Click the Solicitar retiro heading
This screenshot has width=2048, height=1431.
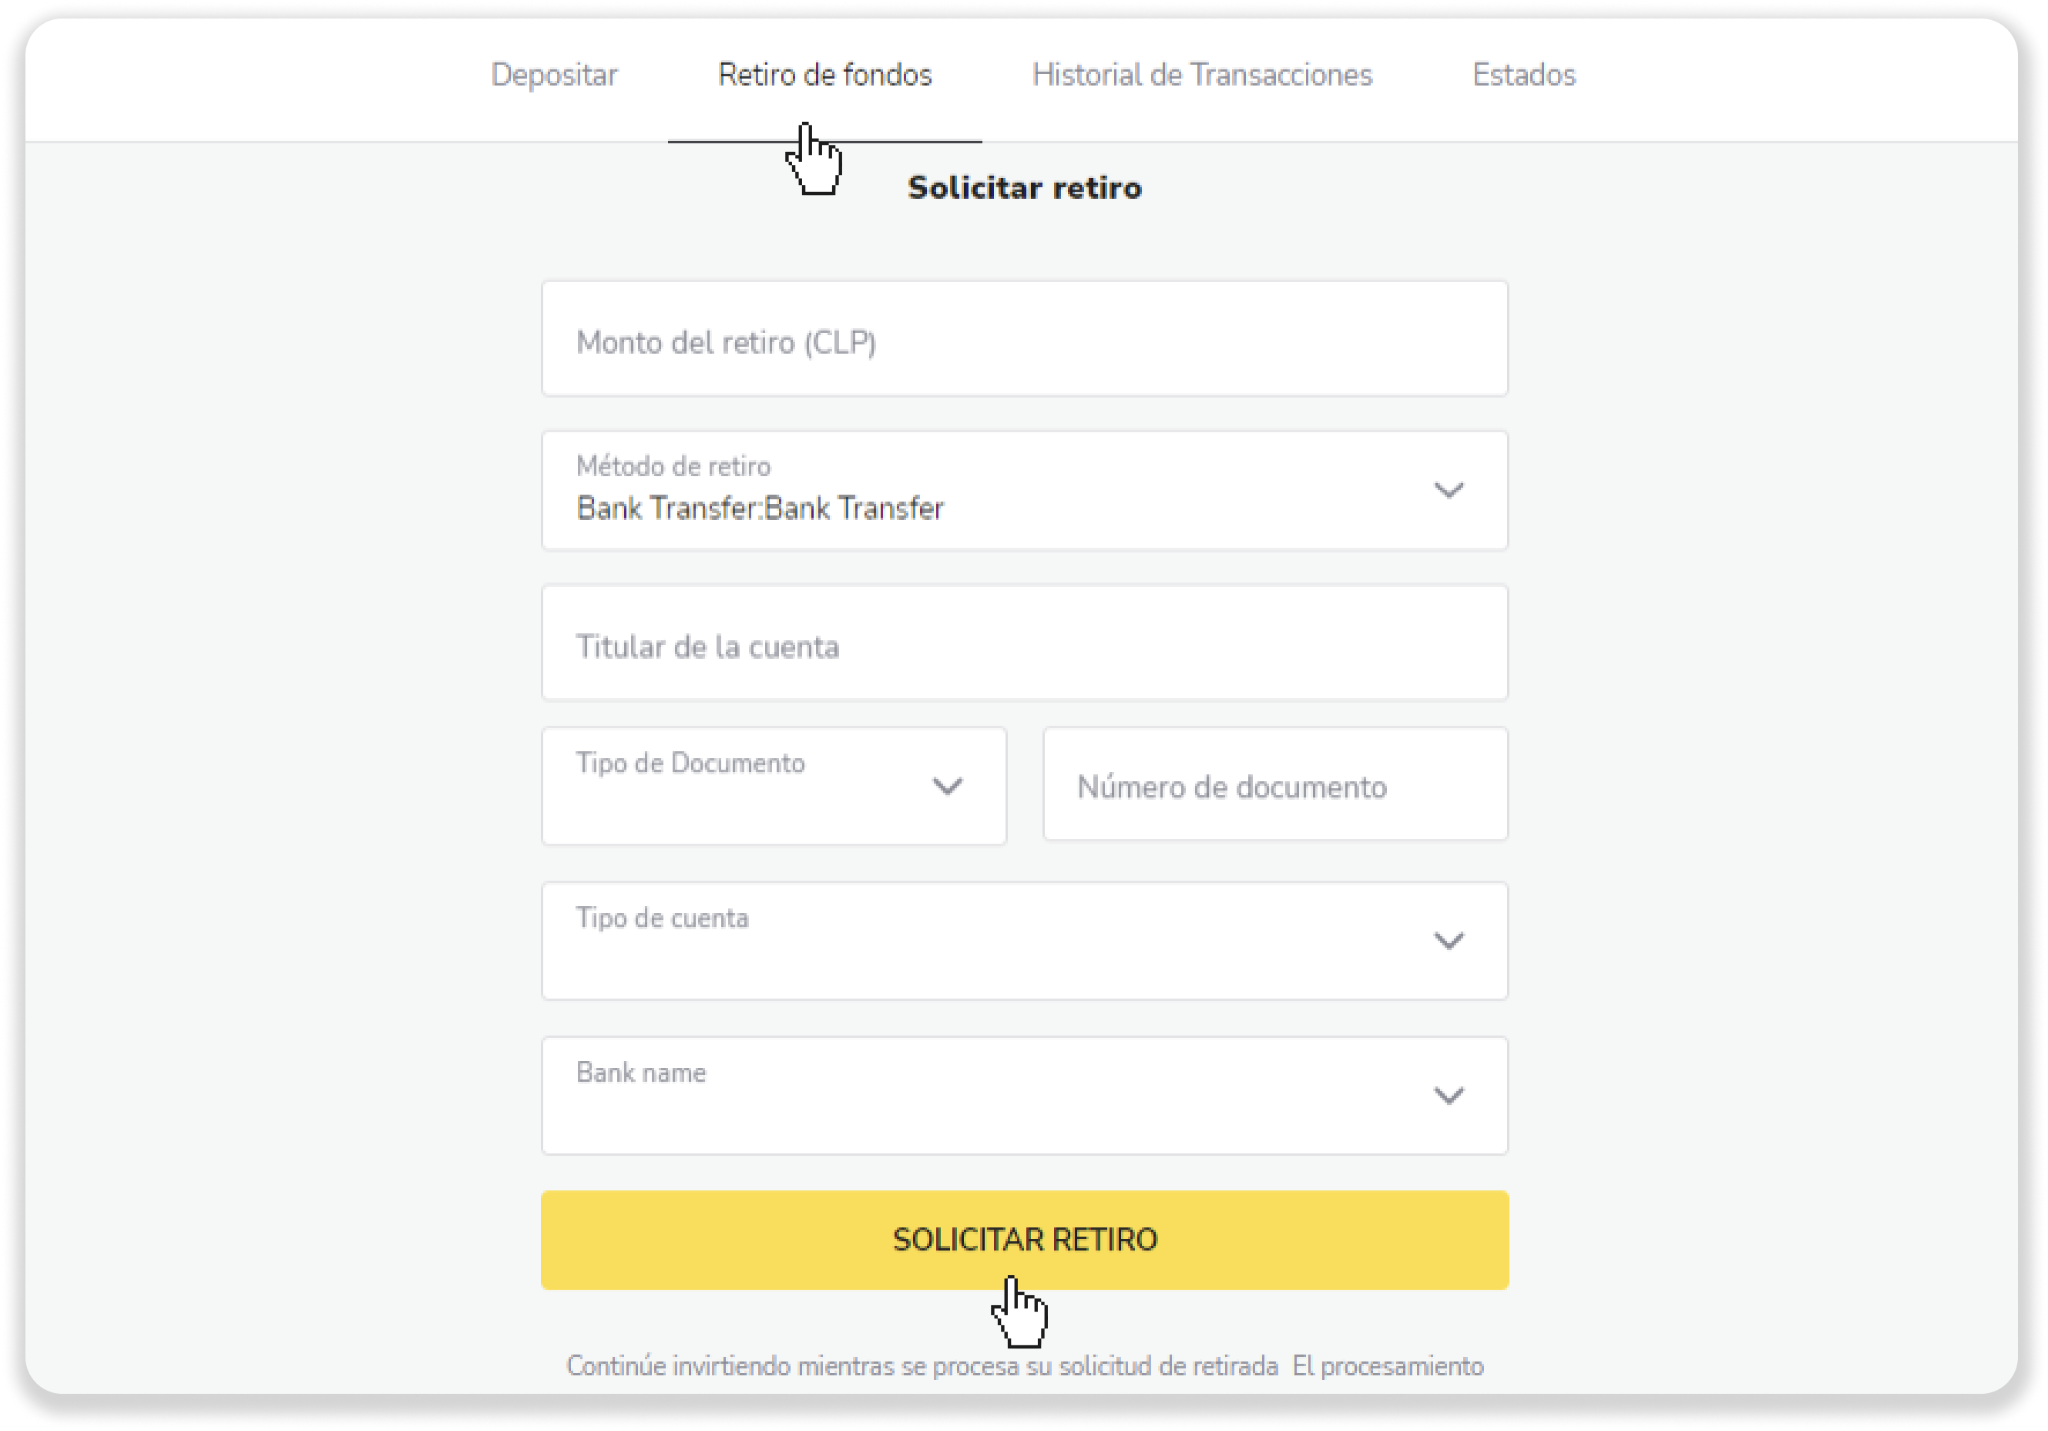point(1024,188)
